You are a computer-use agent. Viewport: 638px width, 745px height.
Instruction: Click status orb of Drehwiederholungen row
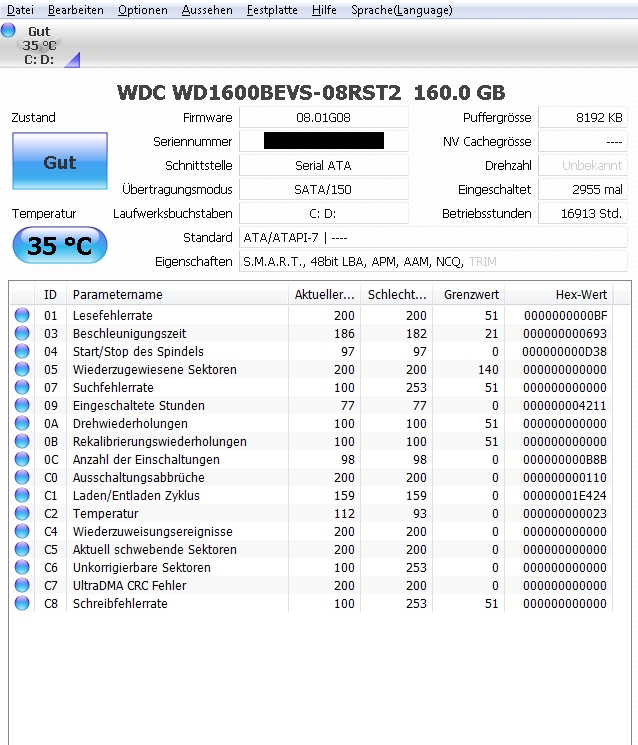click(22, 423)
